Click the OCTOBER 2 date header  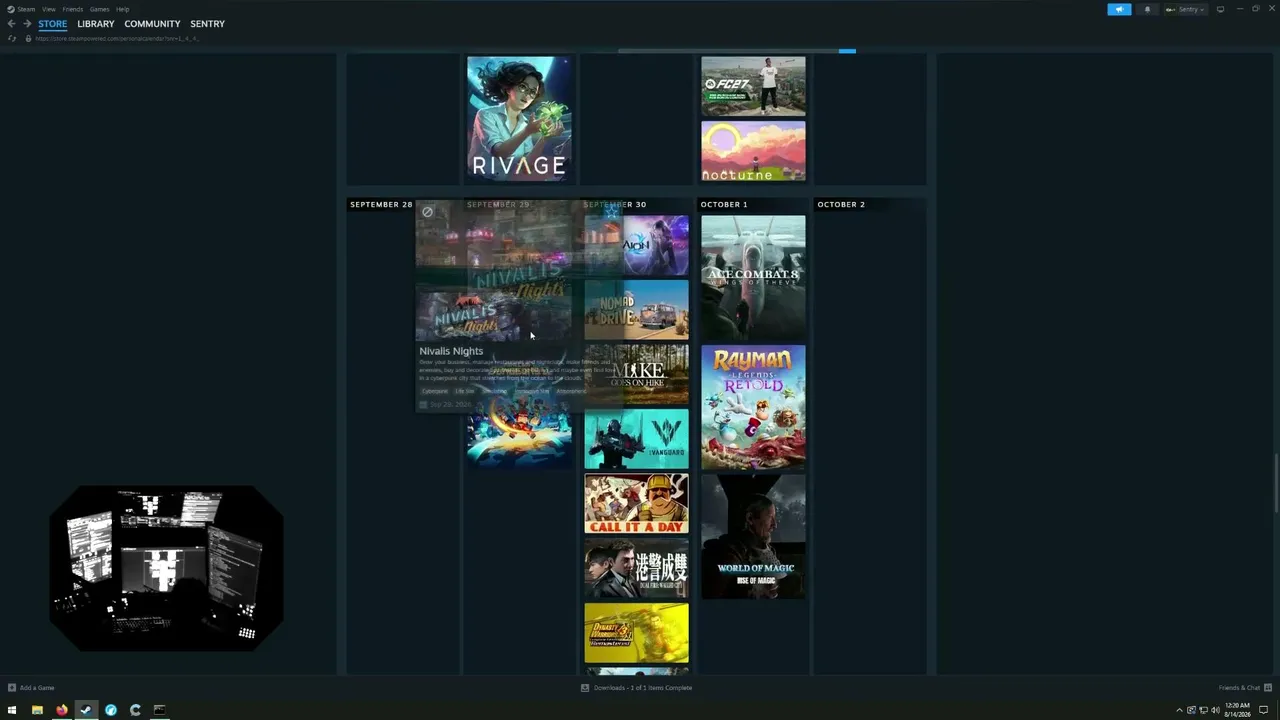tap(841, 204)
